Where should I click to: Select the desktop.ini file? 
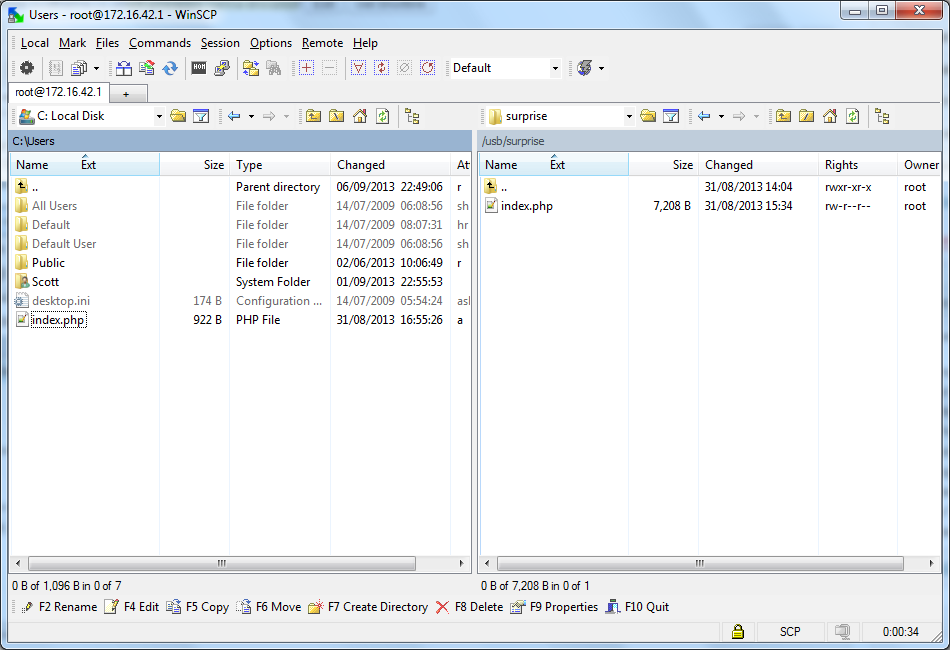point(61,301)
